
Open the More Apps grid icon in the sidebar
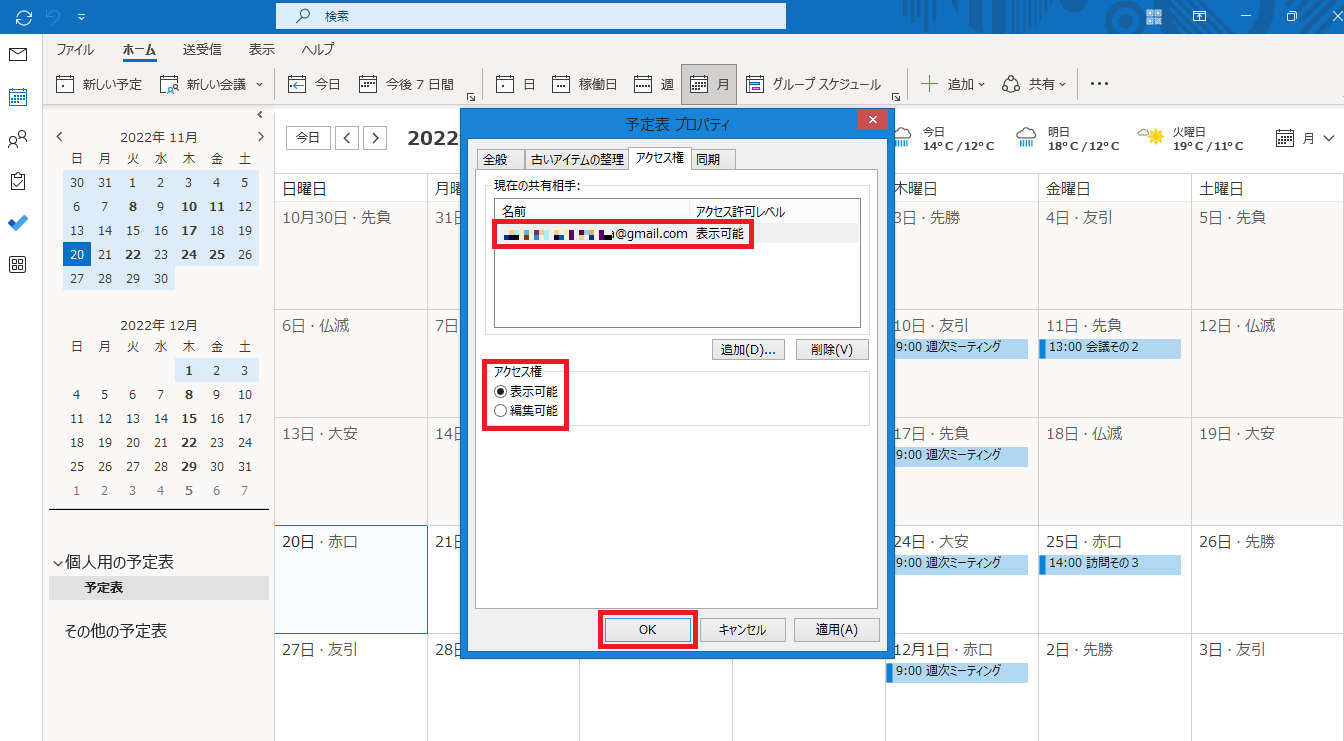coord(18,265)
